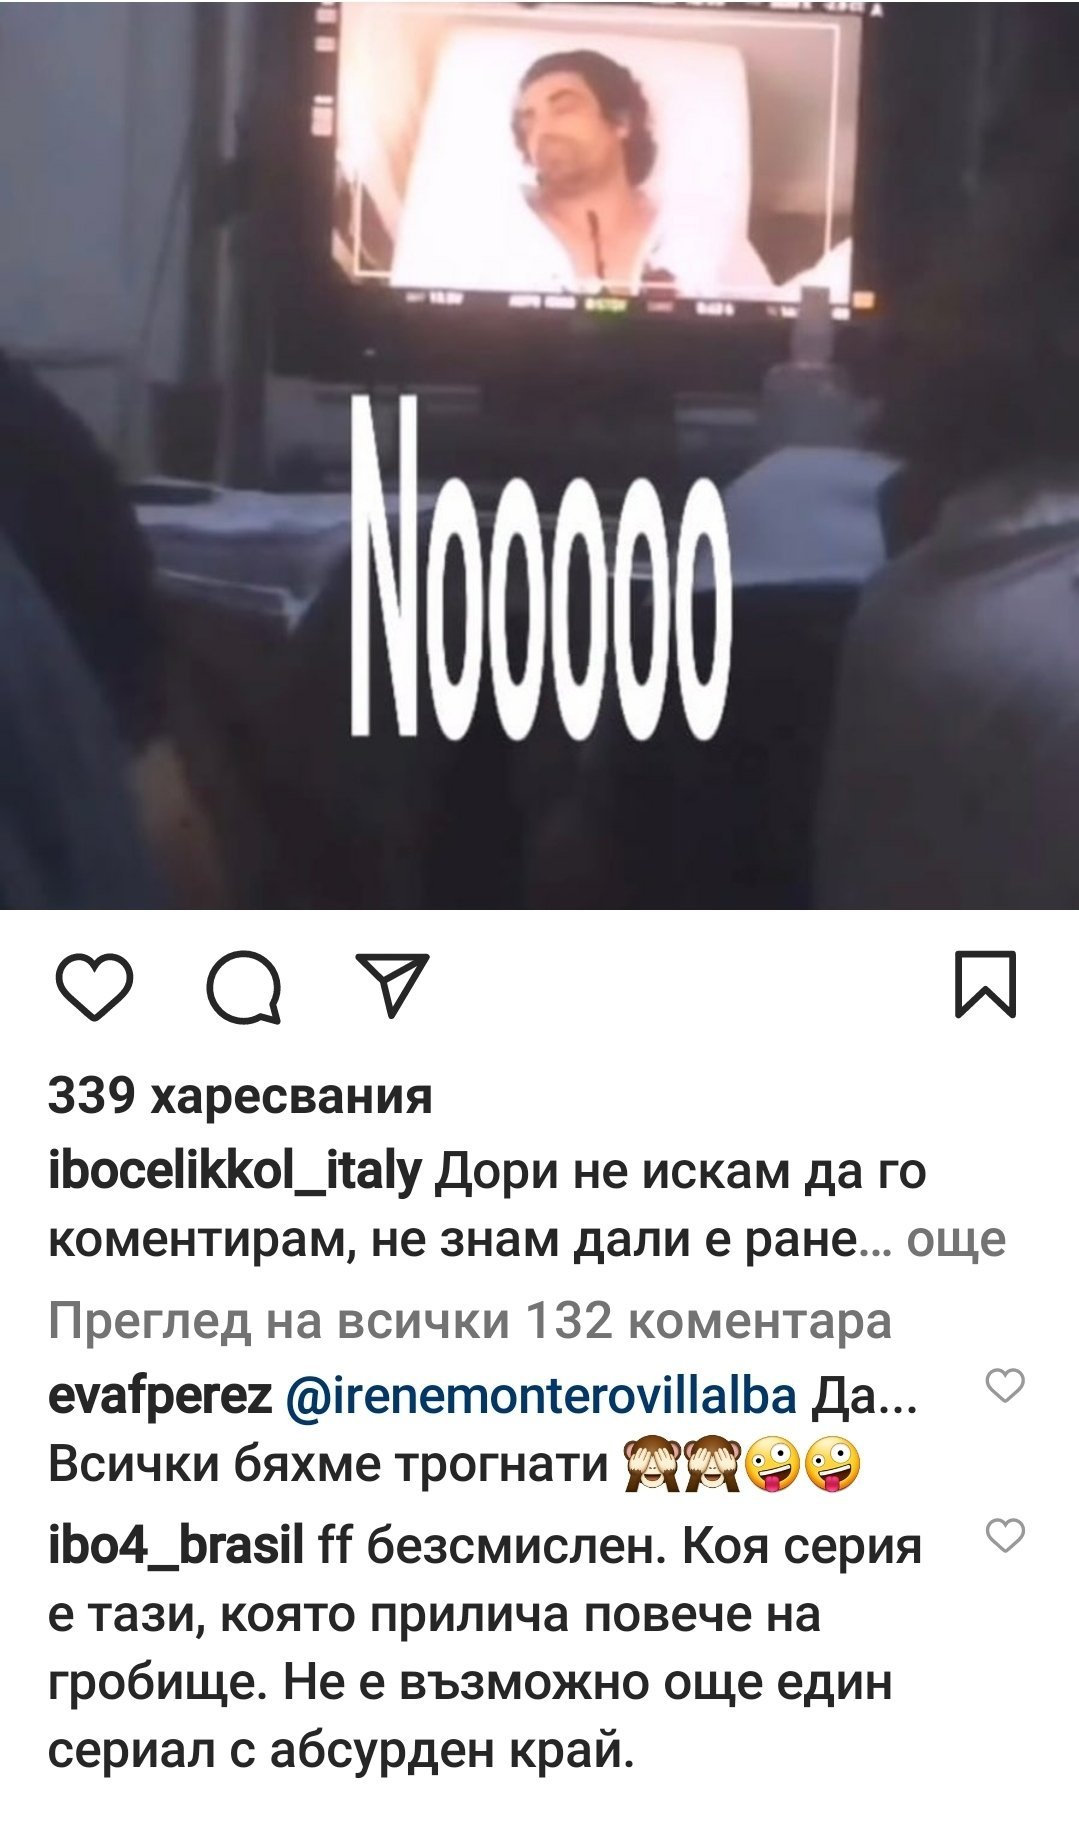Tap comment text 'Всички бяхме трогнати'
Image resolution: width=1079 pixels, height=1830 pixels.
coord(328,1466)
